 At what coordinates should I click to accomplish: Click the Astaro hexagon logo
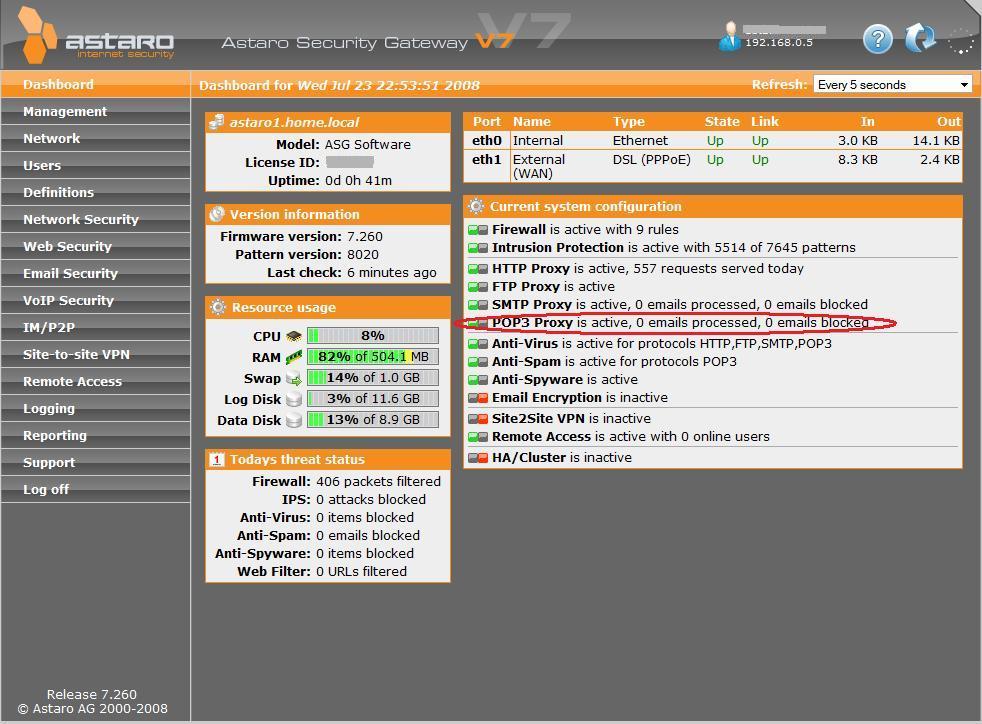[38, 35]
